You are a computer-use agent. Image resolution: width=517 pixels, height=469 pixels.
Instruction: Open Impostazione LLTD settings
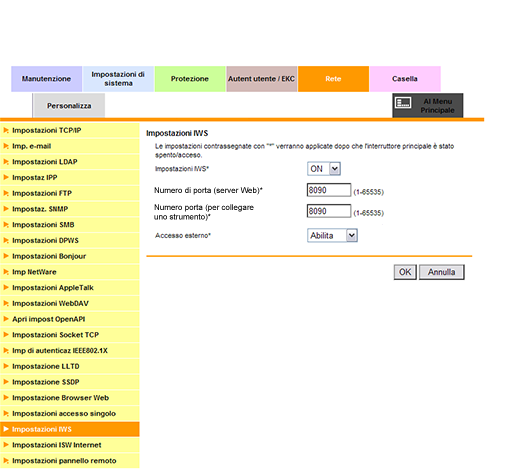click(x=70, y=366)
